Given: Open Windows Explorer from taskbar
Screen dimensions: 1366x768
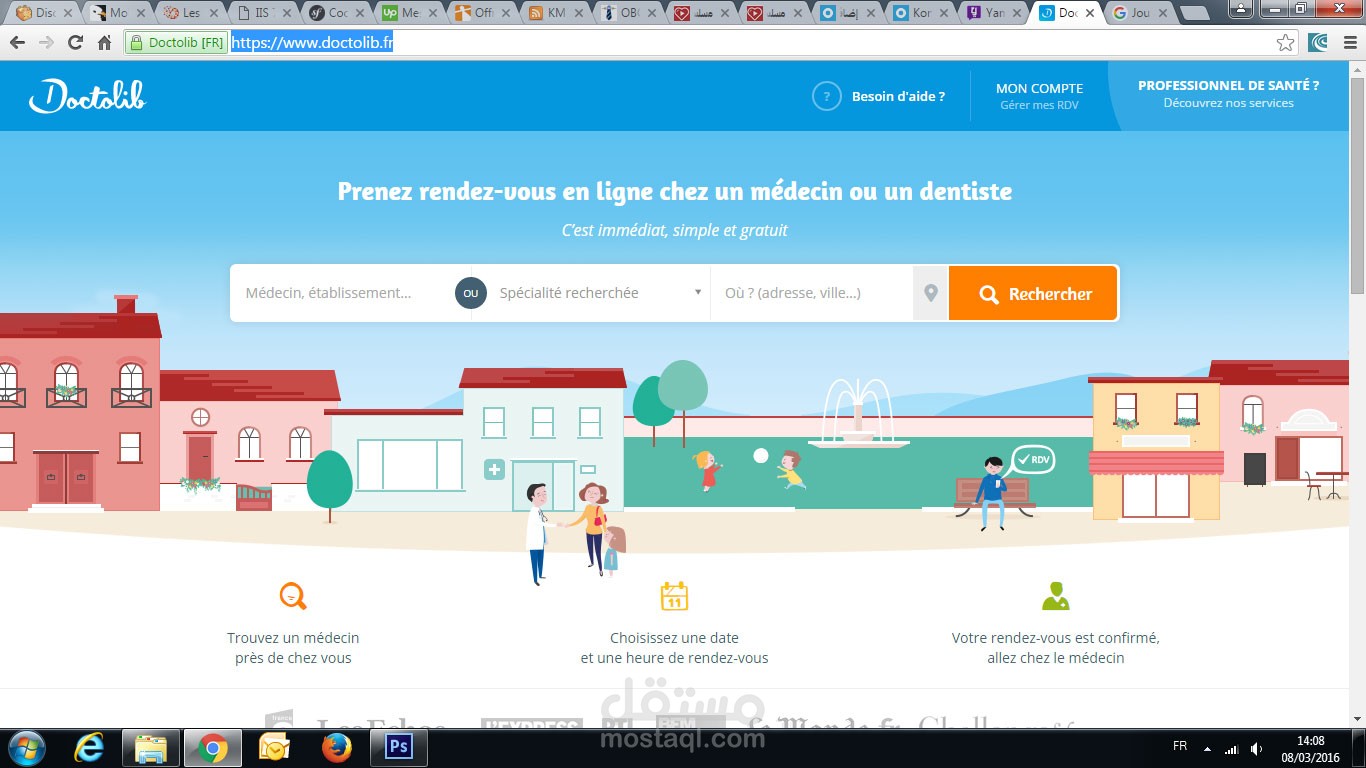Looking at the screenshot, I should pos(150,748).
